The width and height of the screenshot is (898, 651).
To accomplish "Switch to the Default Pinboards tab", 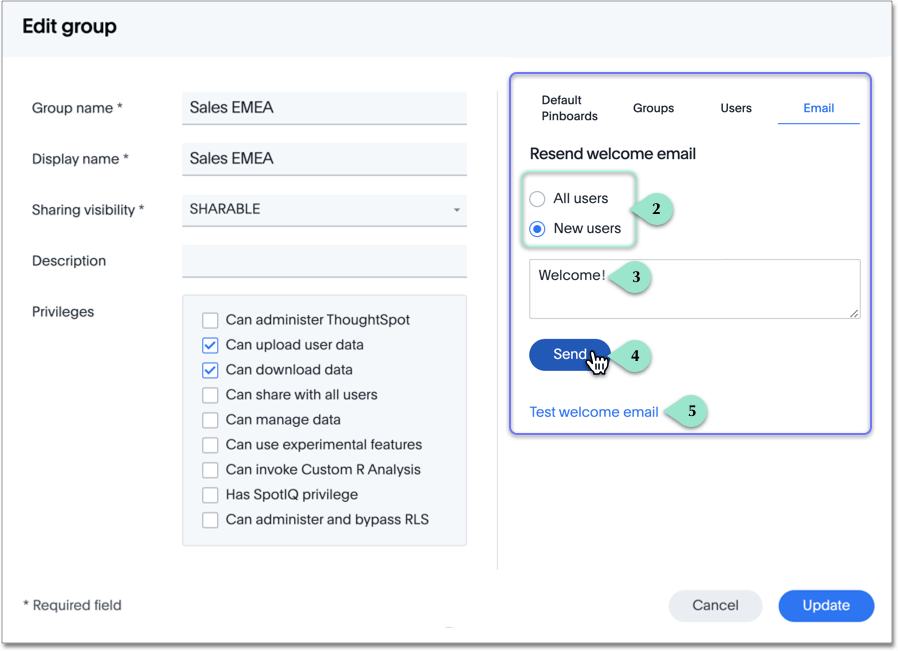I will (x=569, y=108).
